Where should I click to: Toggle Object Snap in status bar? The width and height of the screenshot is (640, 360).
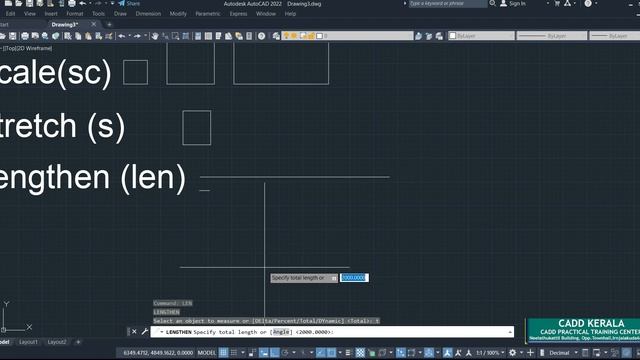coord(331,353)
